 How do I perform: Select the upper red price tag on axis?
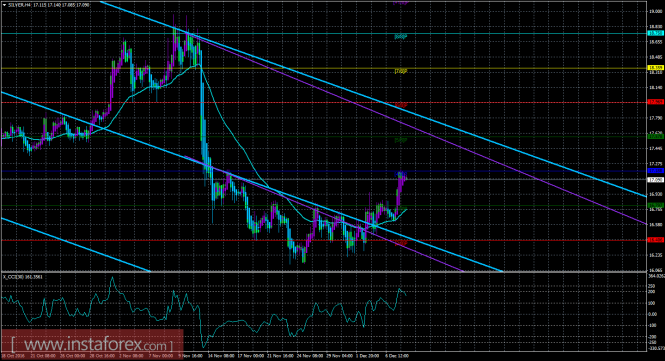tap(655, 102)
